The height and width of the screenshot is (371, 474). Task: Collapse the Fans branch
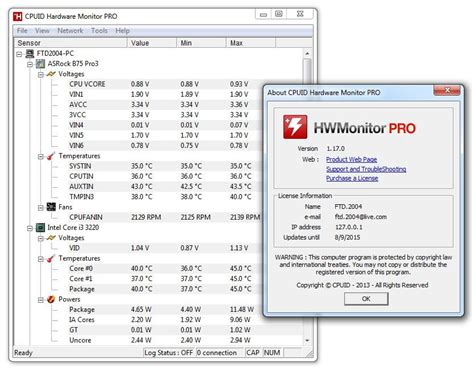(41, 208)
